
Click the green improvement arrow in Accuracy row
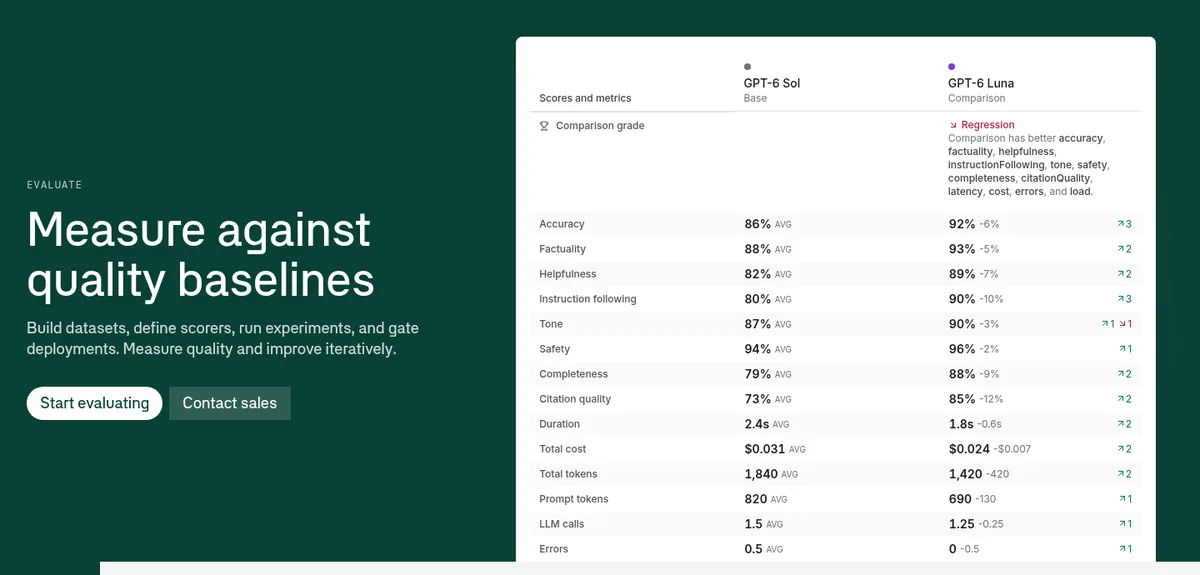1120,224
